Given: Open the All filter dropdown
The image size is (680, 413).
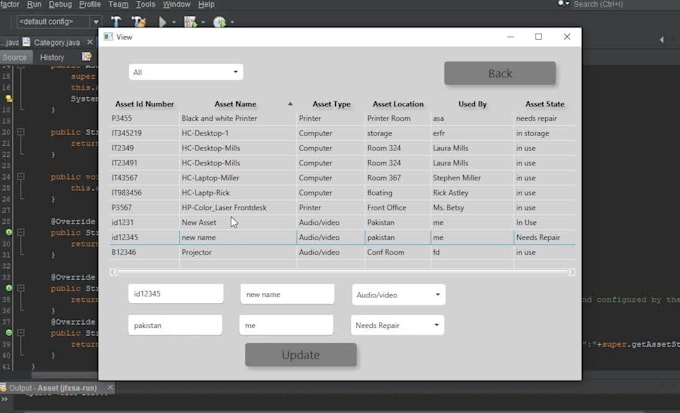Looking at the screenshot, I should pyautogui.click(x=186, y=72).
